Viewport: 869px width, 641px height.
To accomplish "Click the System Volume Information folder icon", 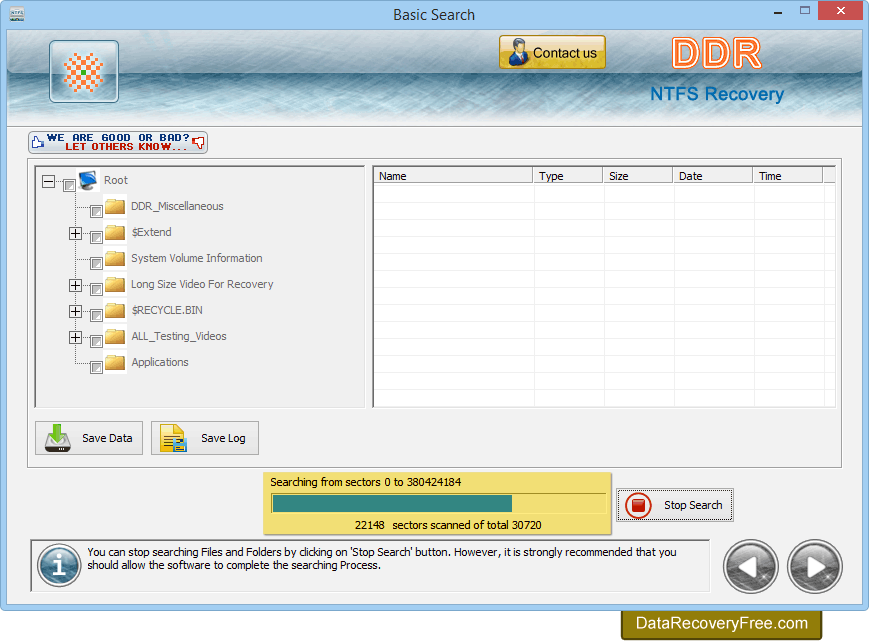I will tap(115, 258).
